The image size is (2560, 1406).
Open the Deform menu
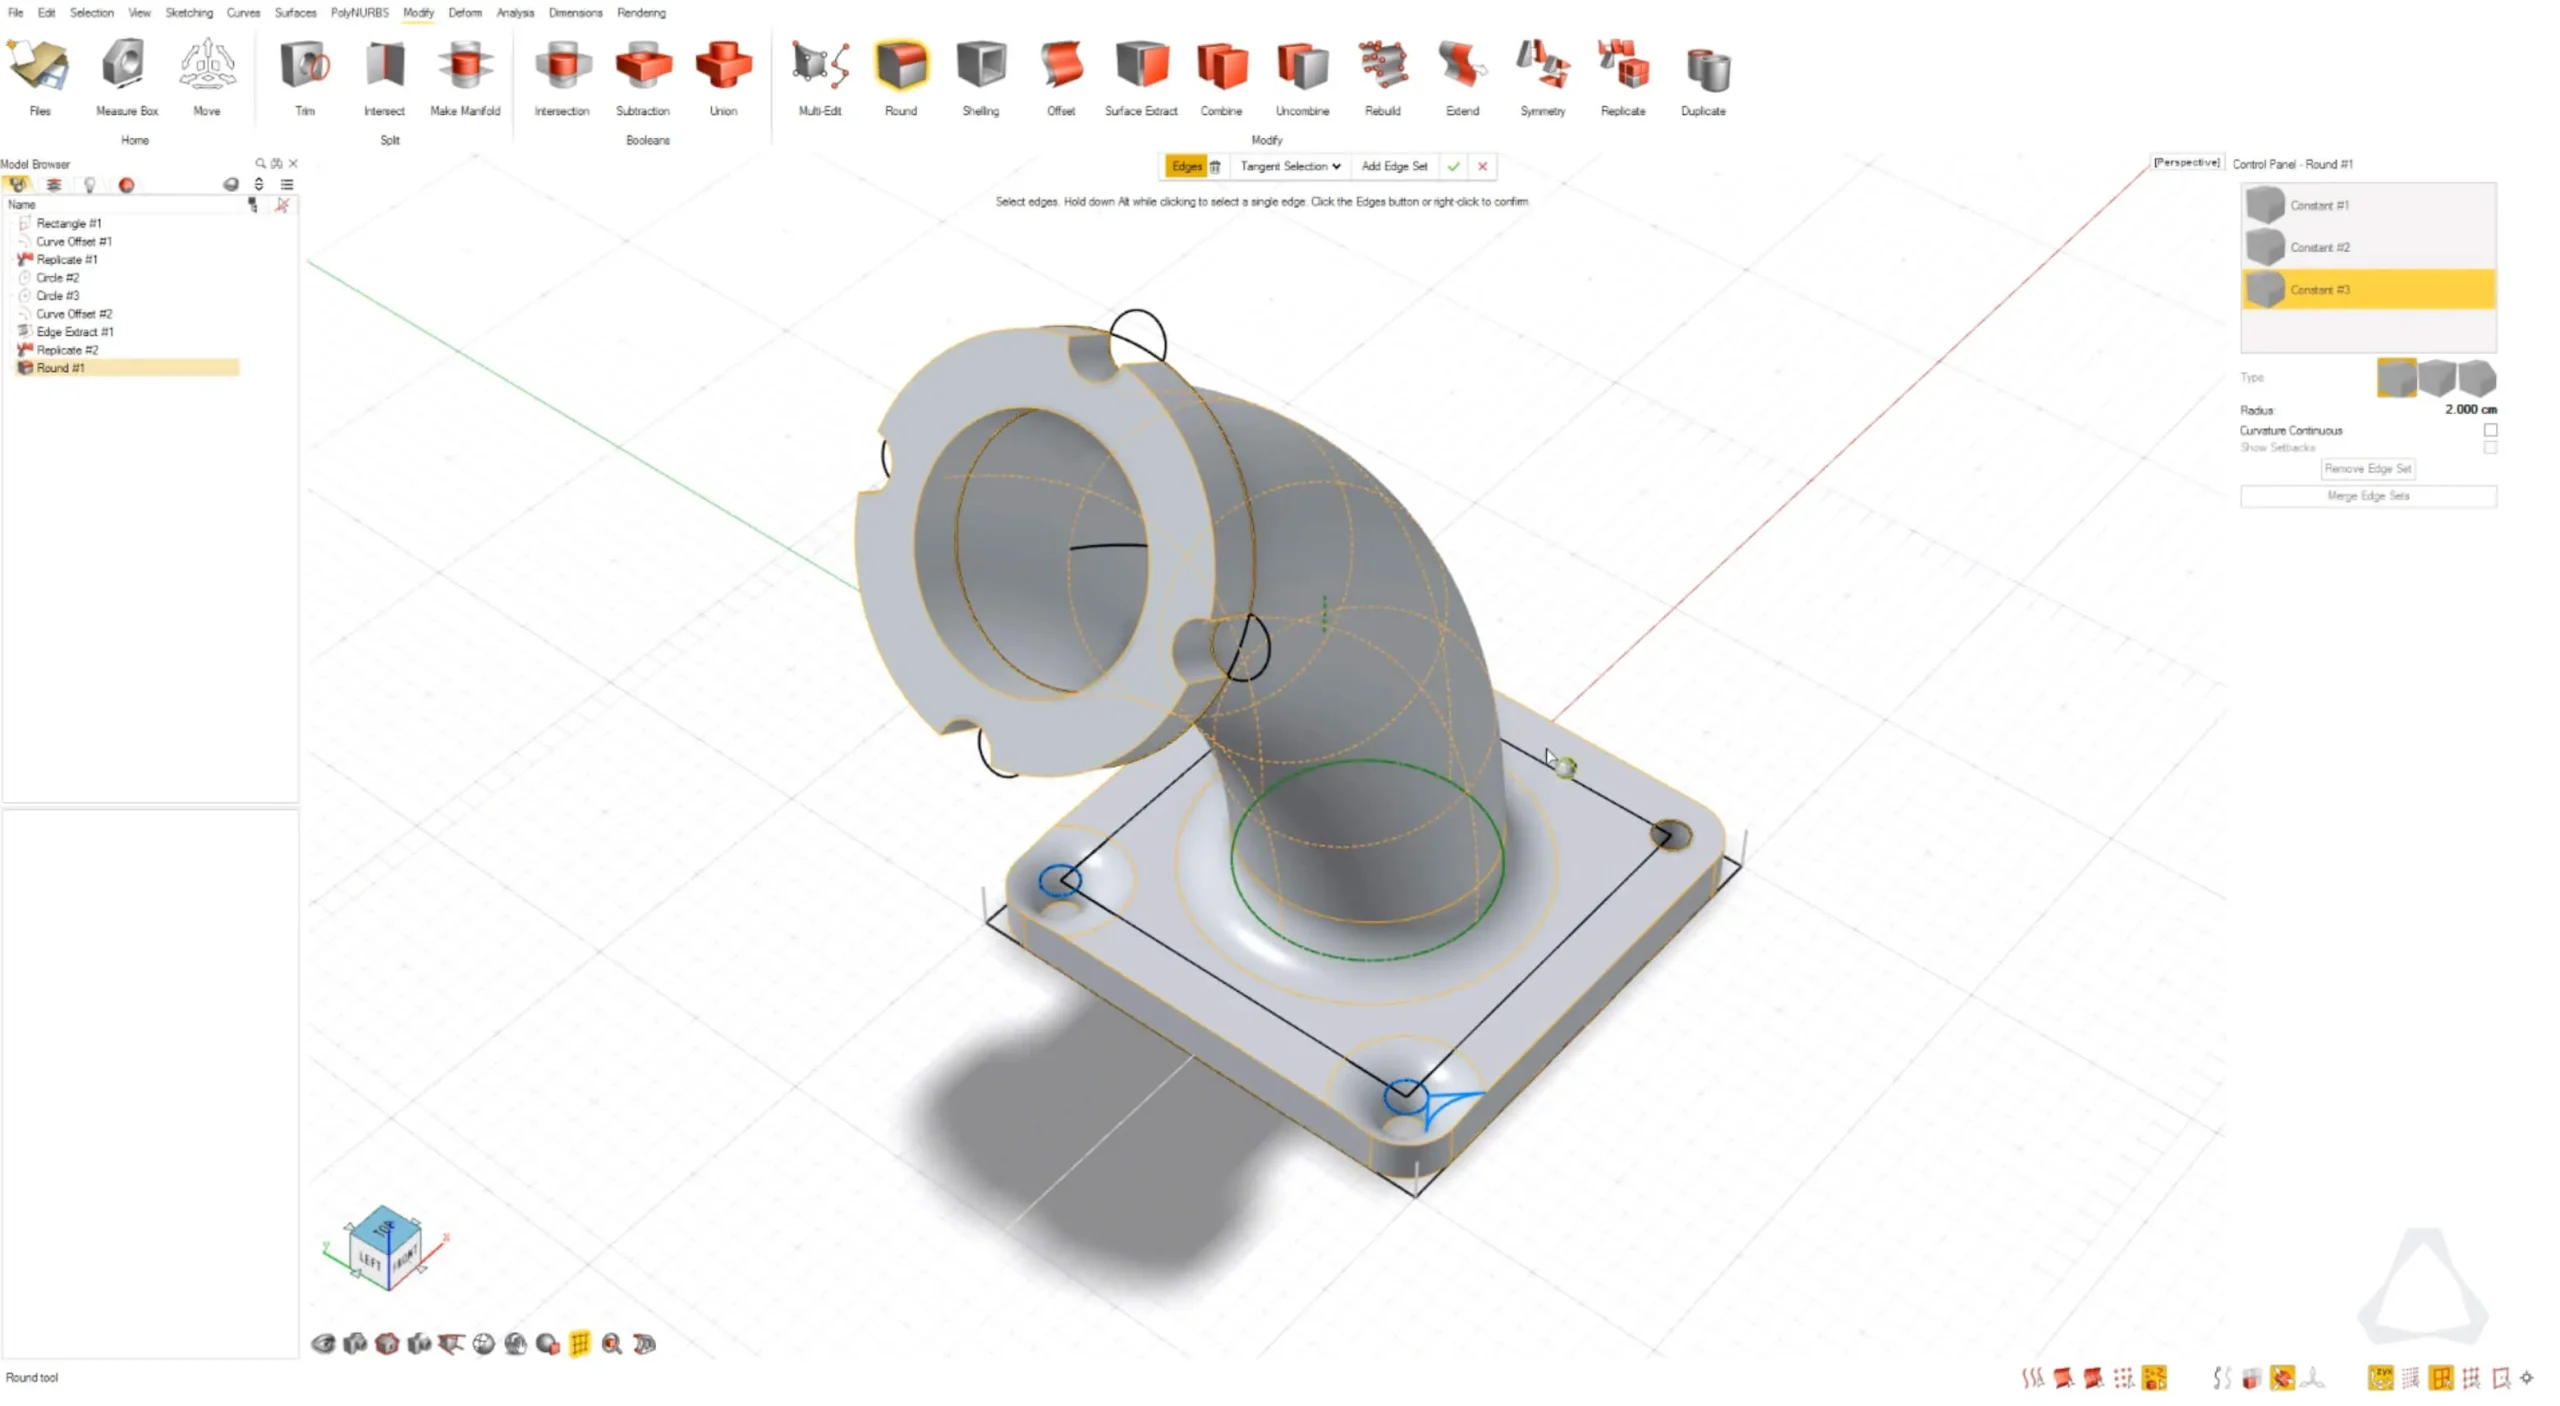coord(464,13)
